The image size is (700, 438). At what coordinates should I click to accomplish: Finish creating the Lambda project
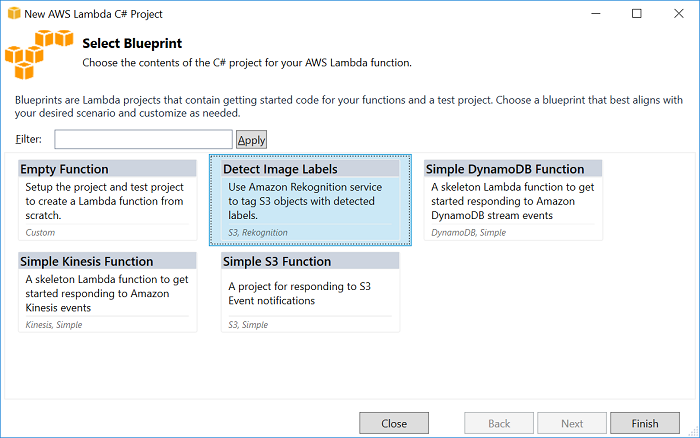(645, 423)
